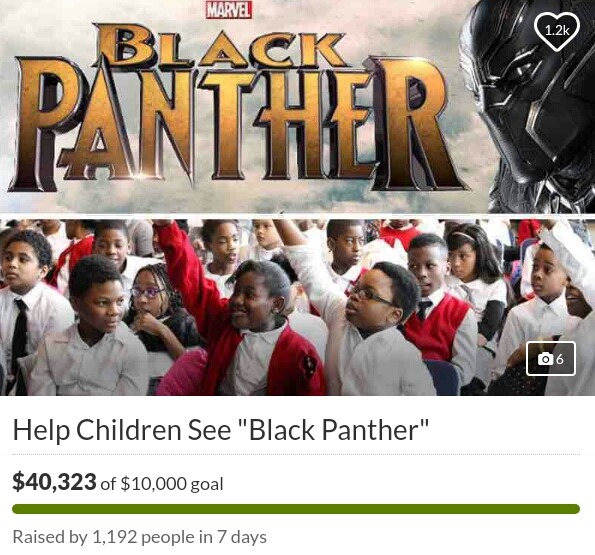Select the golden PANTHER lettering
Viewport: 595px width, 555px height.
coord(237,123)
